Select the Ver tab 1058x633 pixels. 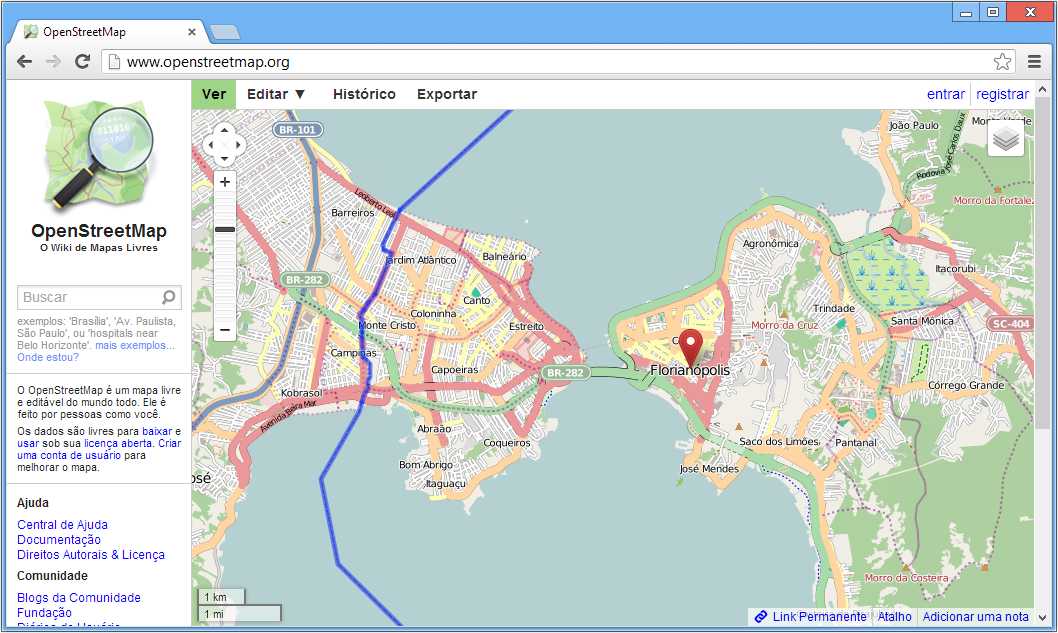(214, 94)
